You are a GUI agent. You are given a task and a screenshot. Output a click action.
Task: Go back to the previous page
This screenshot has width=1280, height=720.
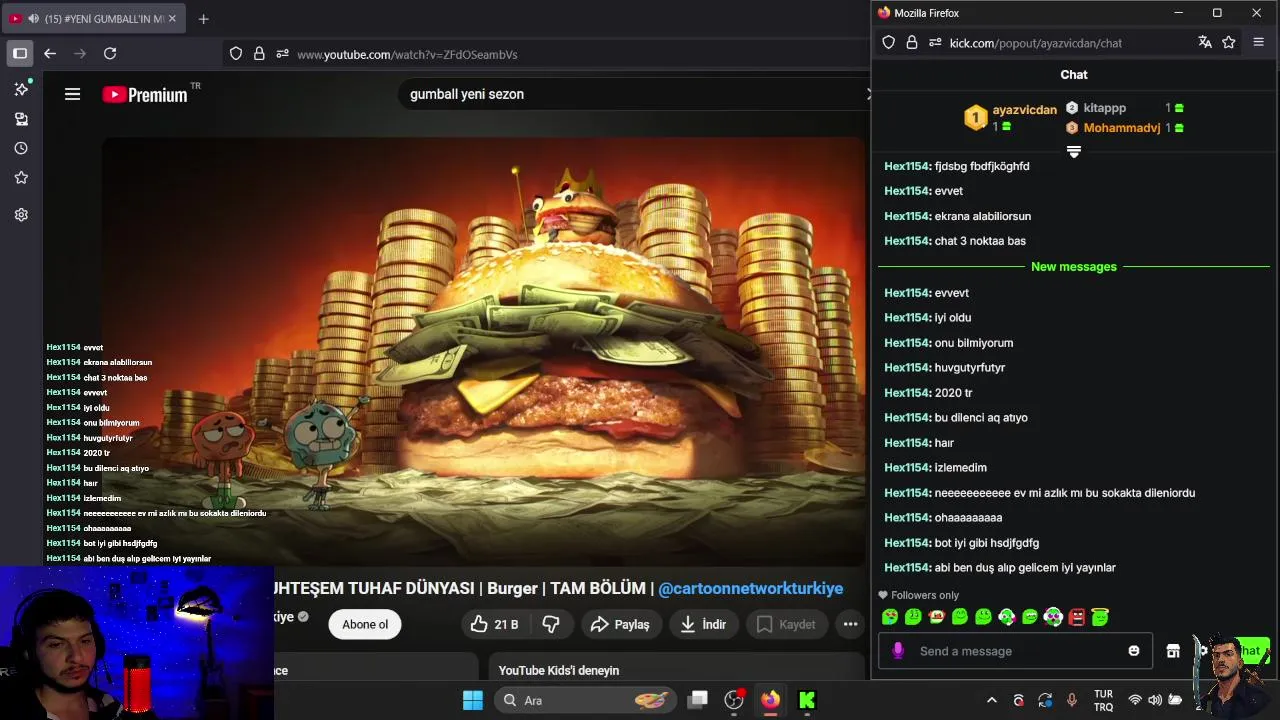point(50,53)
